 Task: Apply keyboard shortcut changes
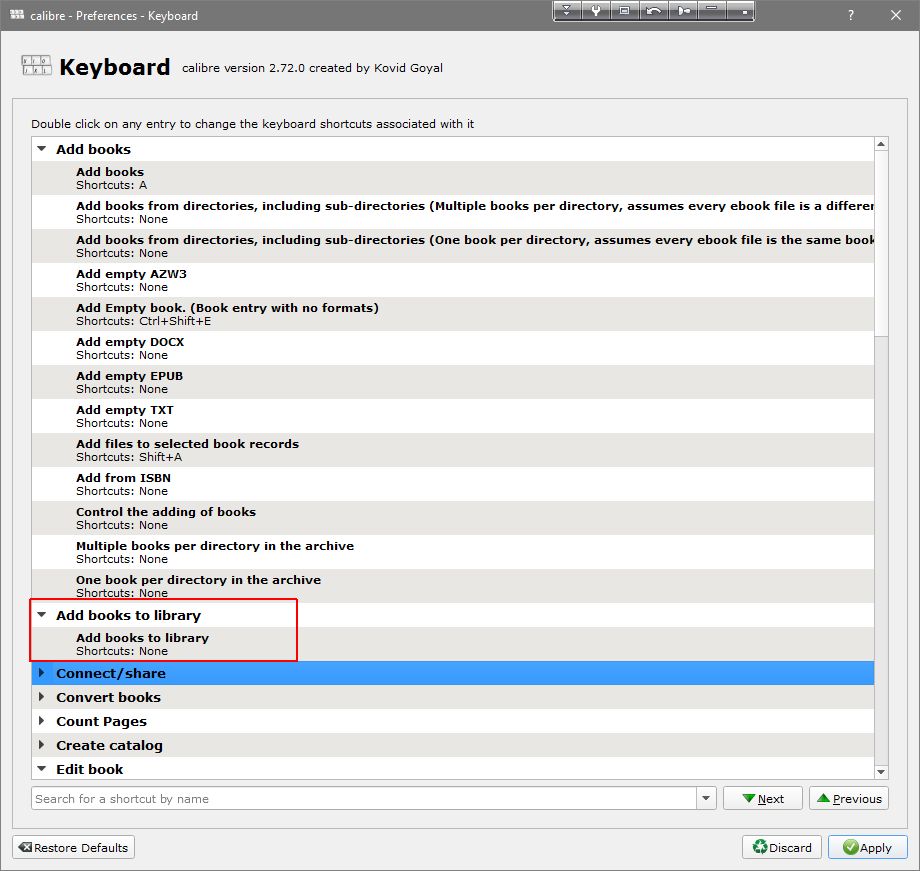[867, 847]
